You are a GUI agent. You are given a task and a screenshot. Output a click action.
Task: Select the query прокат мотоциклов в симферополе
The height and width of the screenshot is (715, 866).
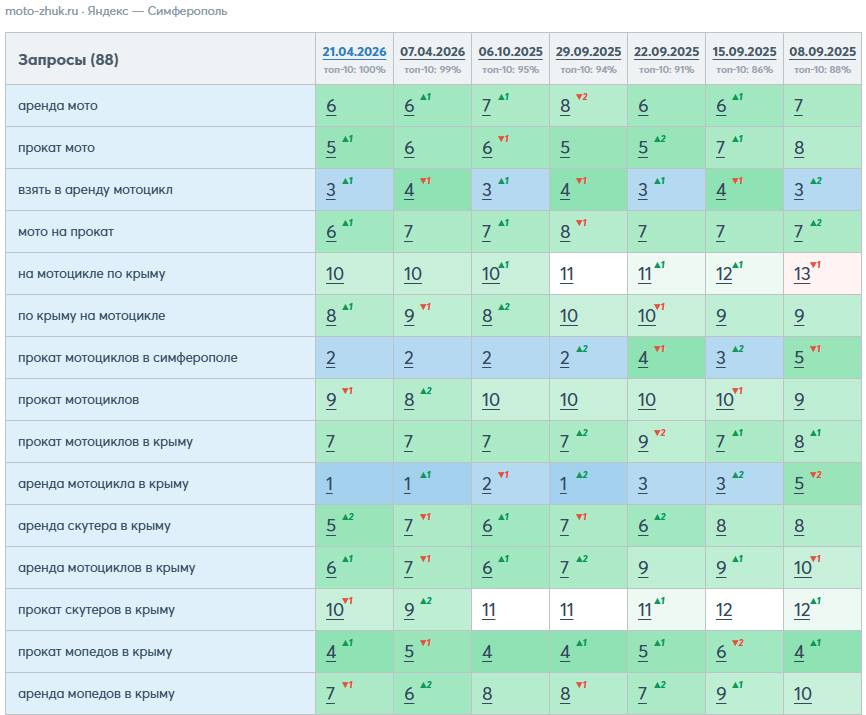[x=128, y=358]
